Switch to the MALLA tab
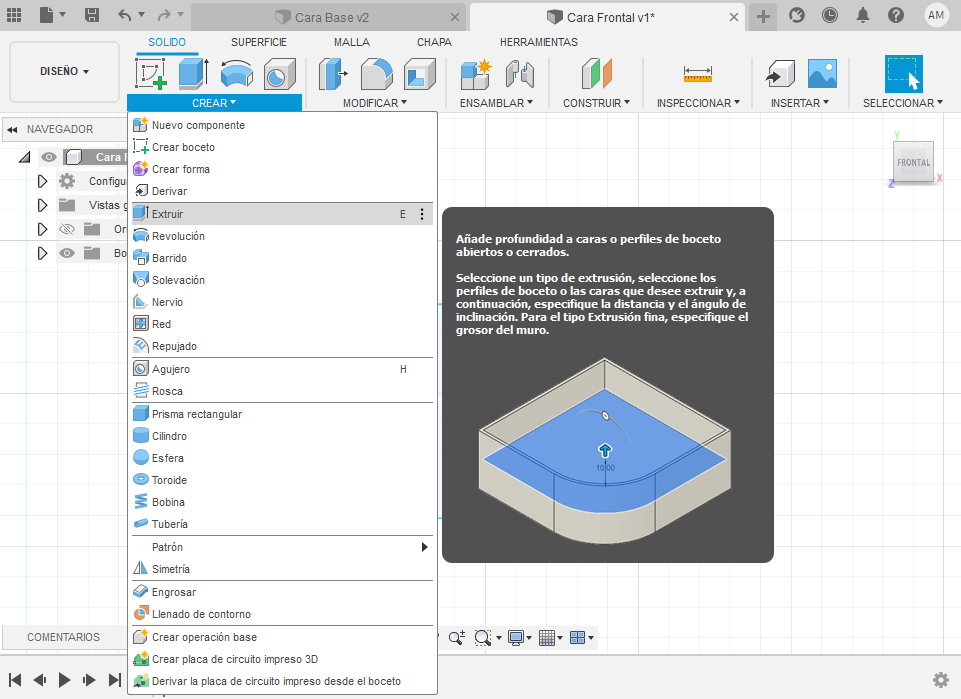 point(352,42)
